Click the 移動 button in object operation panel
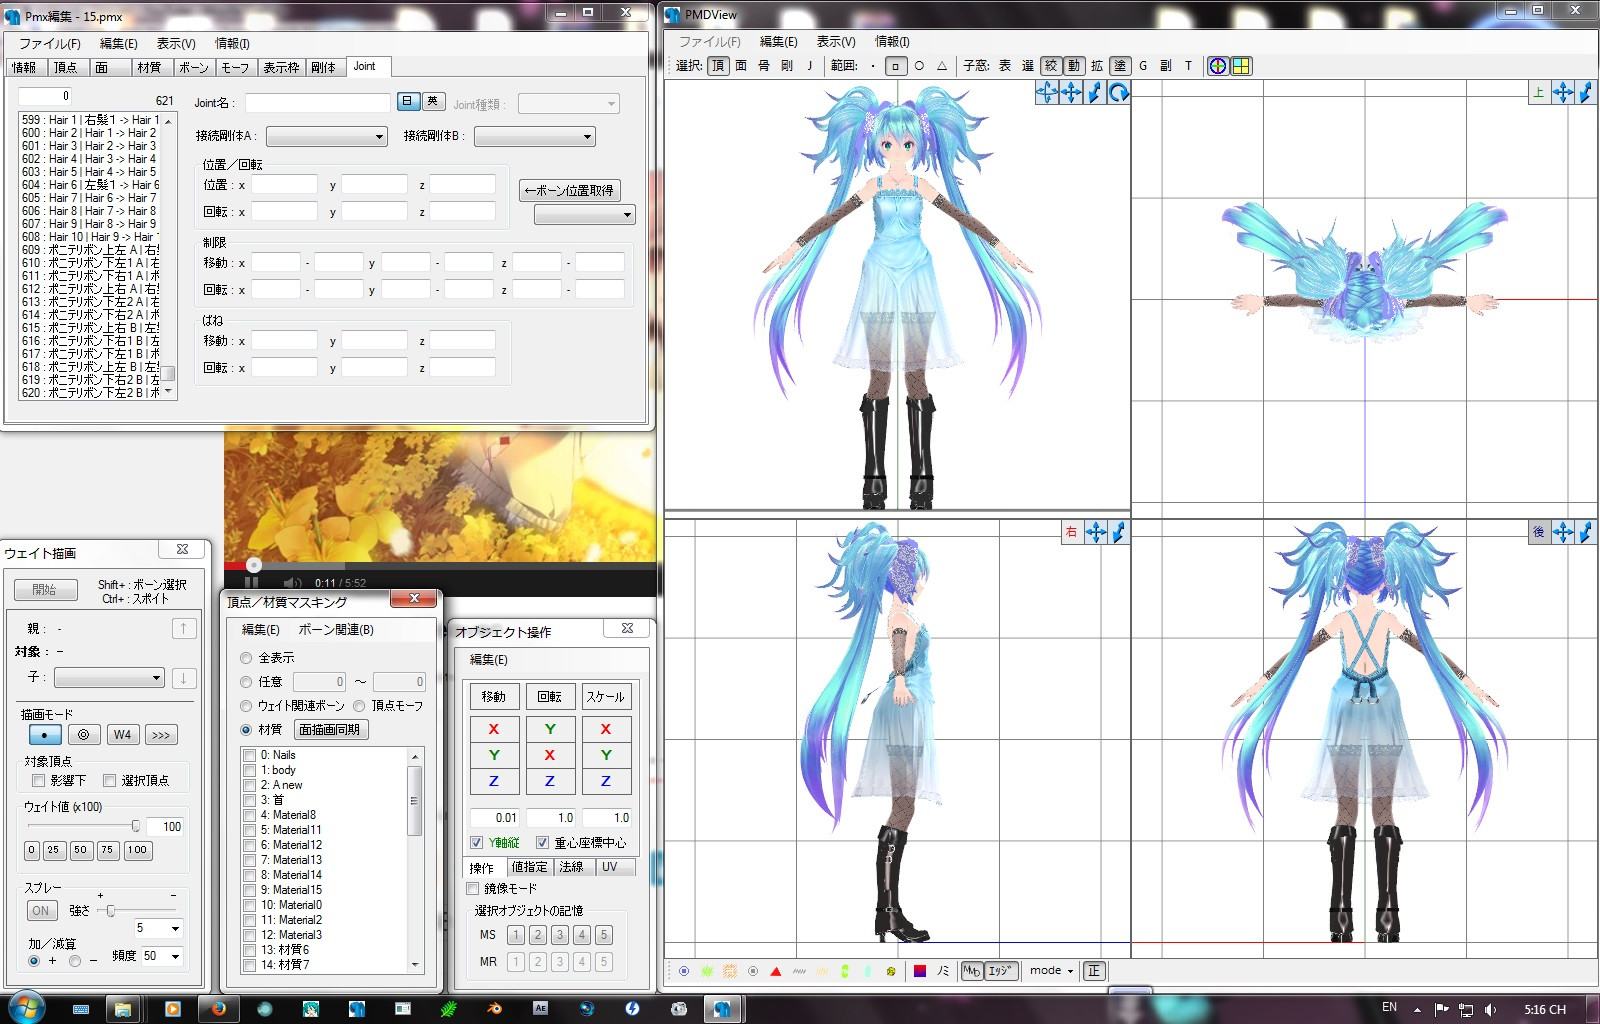The image size is (1600, 1024). tap(494, 697)
